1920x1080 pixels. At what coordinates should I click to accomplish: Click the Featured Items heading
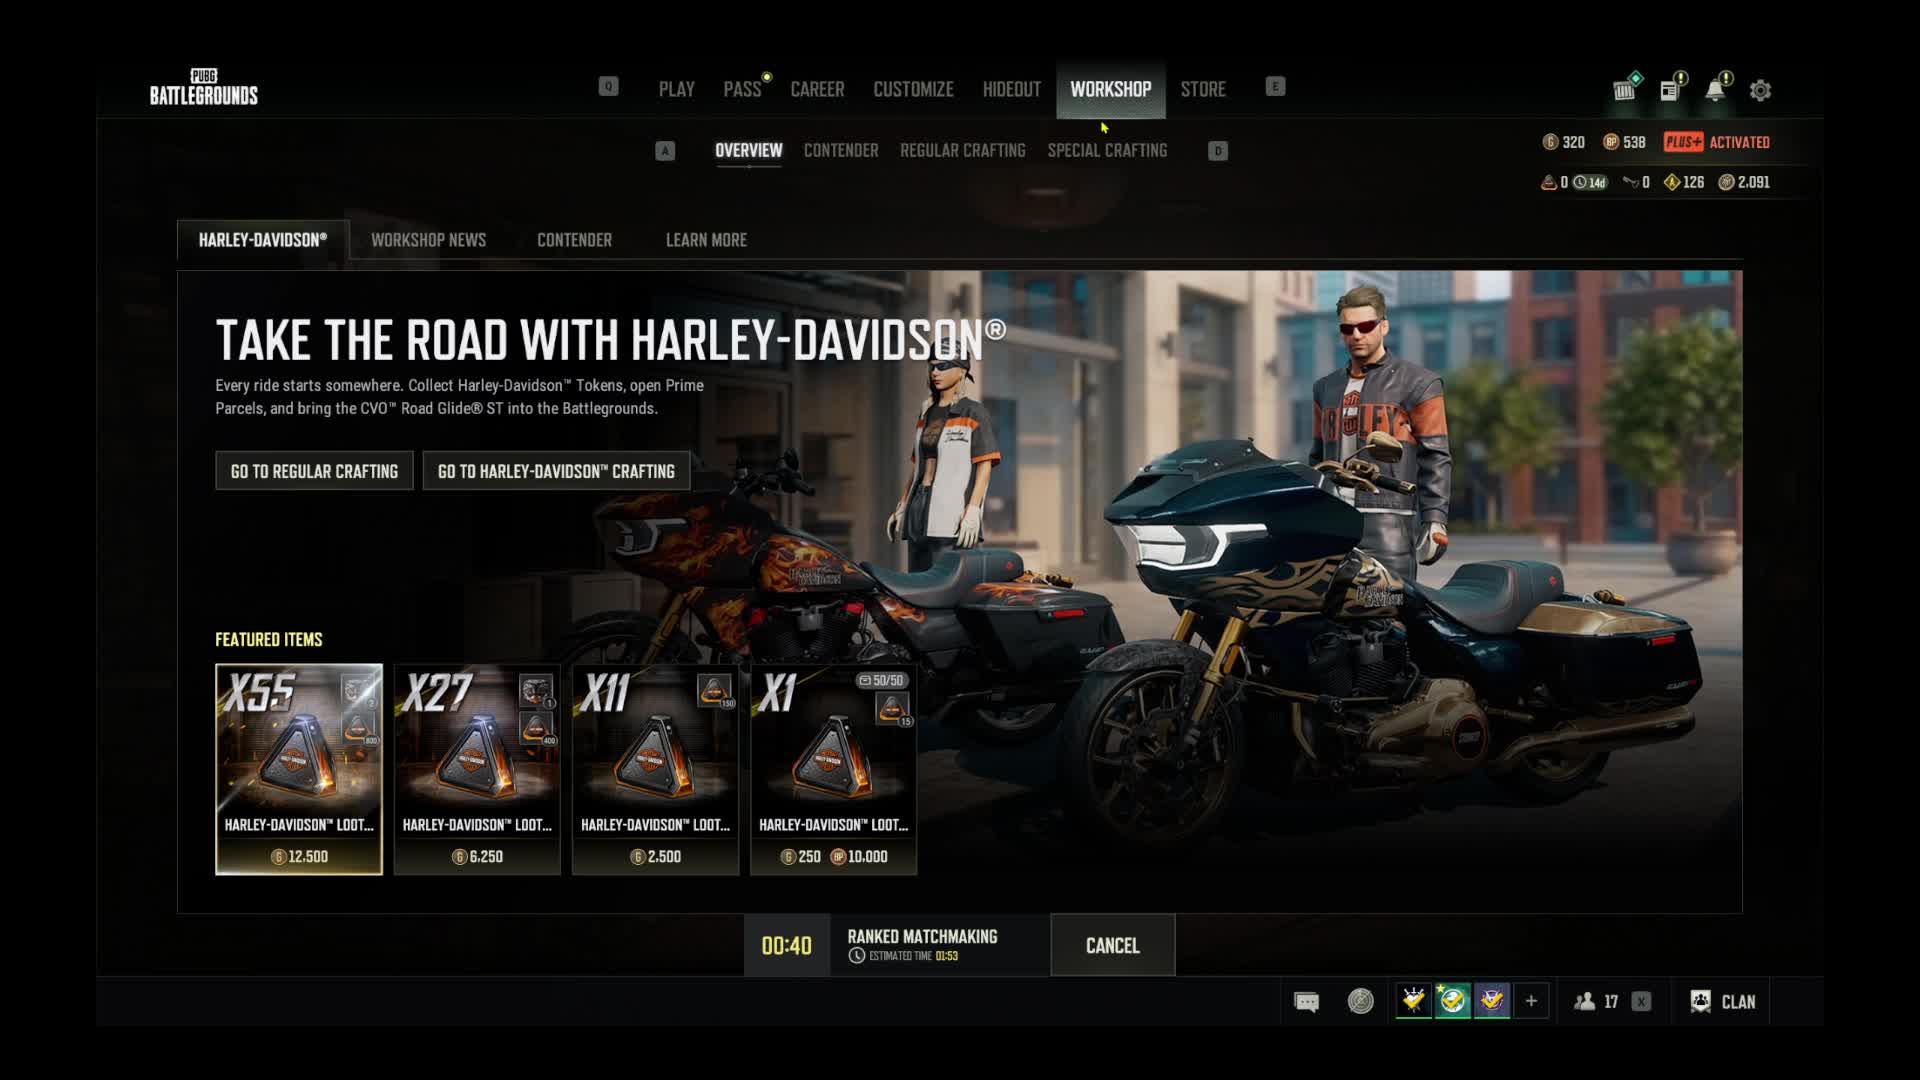click(x=269, y=640)
